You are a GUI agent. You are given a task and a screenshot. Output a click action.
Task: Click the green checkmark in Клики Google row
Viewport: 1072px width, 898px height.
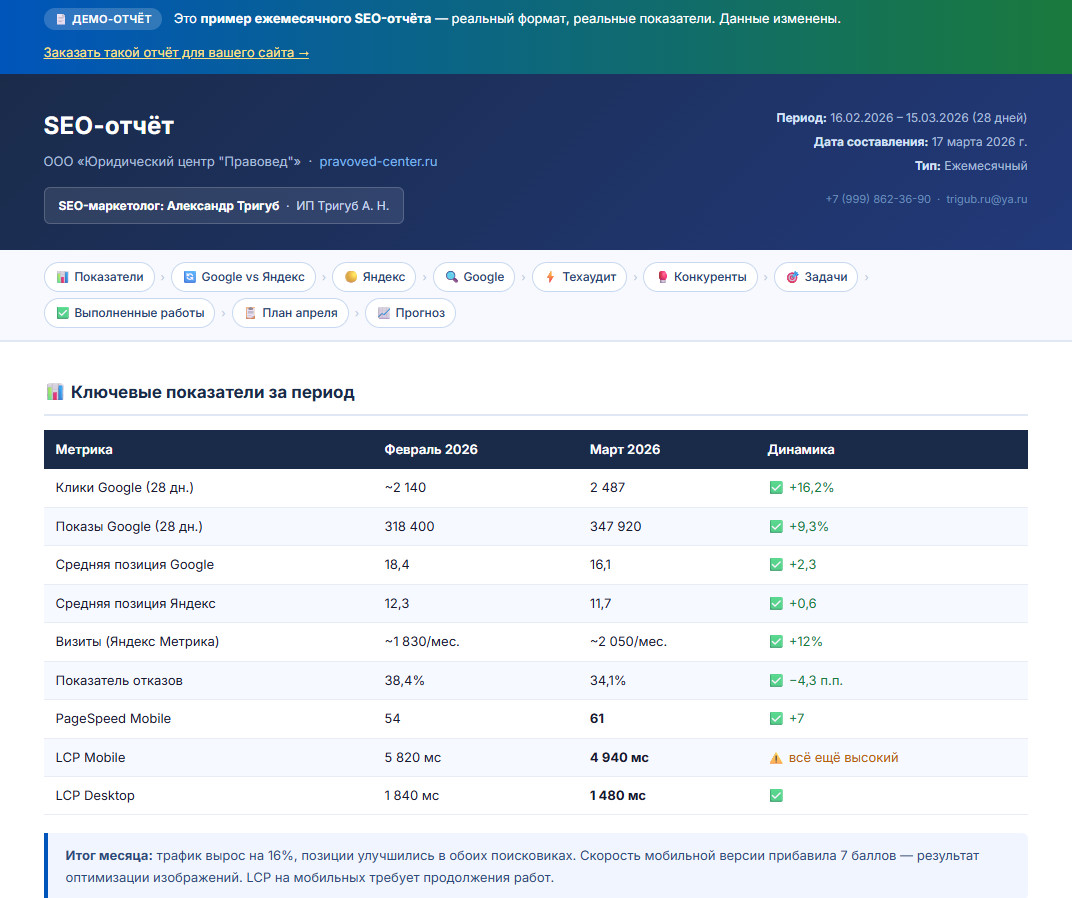coord(776,488)
